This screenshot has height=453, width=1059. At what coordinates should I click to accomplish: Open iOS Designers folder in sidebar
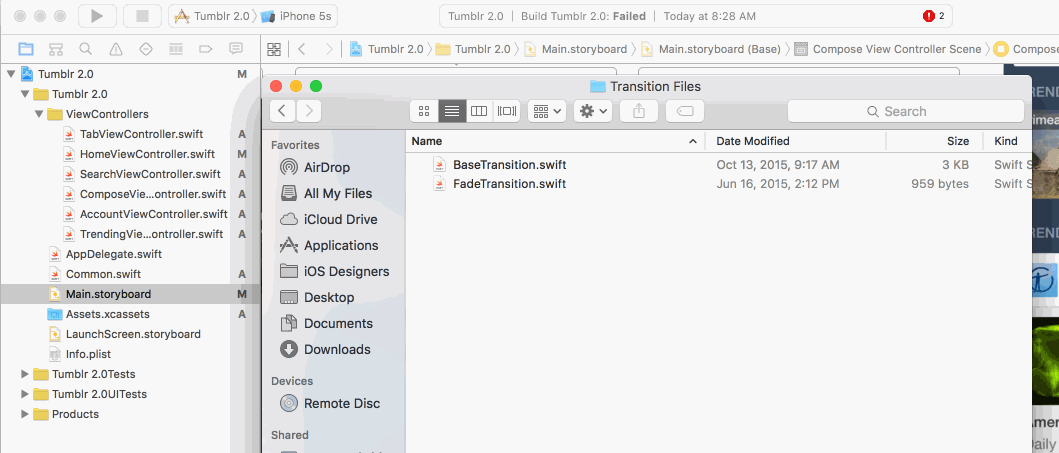[x=334, y=271]
